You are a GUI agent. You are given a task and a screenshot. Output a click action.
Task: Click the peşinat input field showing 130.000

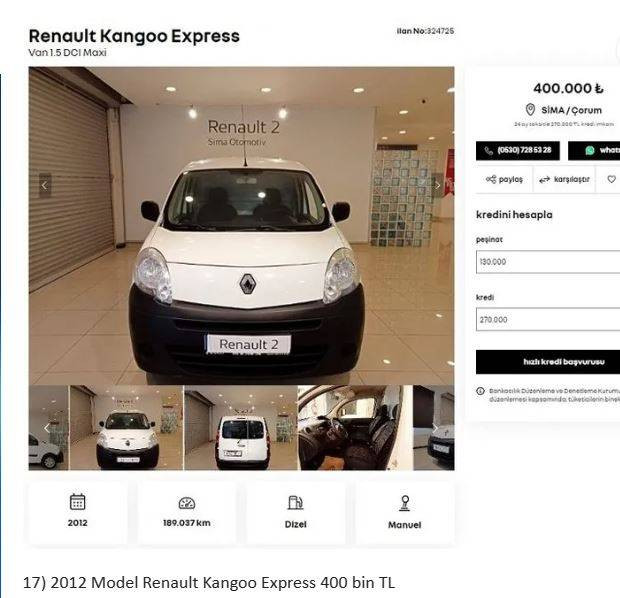[548, 262]
